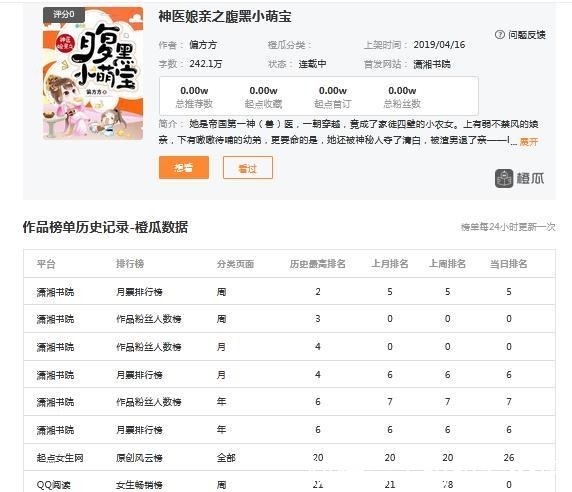This screenshot has height=492, width=572.
Task: Click the 女生畅销榜 ranking cell
Action: [139, 485]
